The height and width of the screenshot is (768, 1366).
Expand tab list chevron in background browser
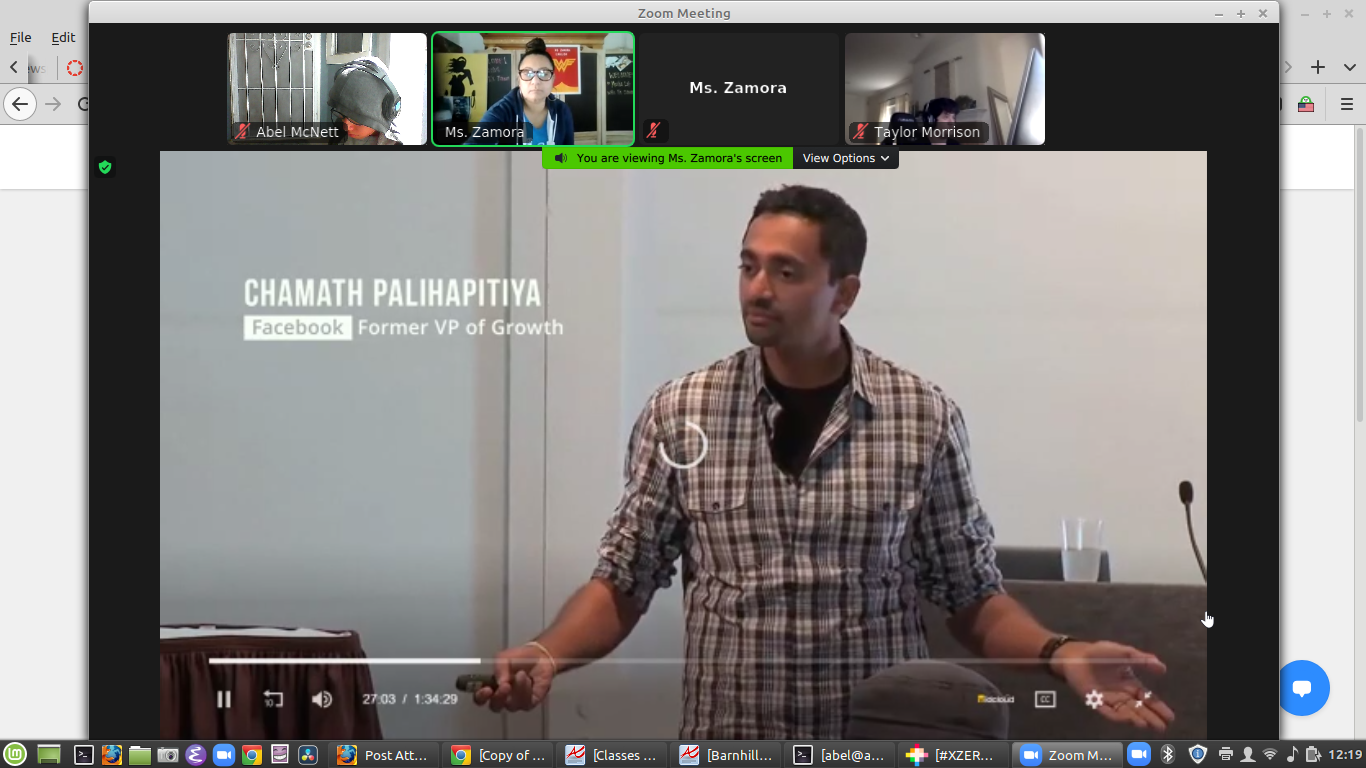coord(1349,67)
